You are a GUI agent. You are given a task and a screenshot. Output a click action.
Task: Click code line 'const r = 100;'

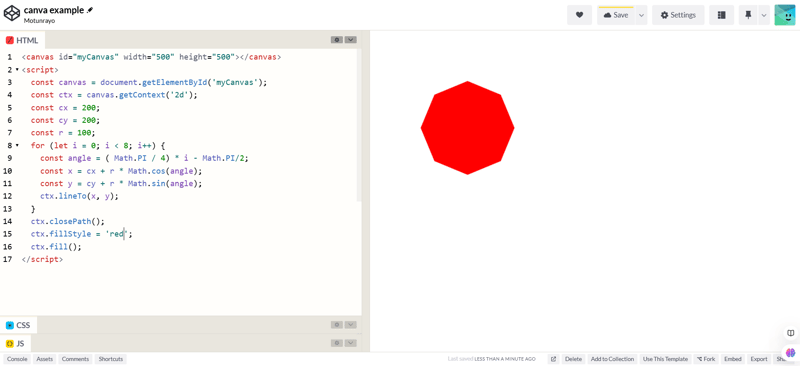coord(63,133)
